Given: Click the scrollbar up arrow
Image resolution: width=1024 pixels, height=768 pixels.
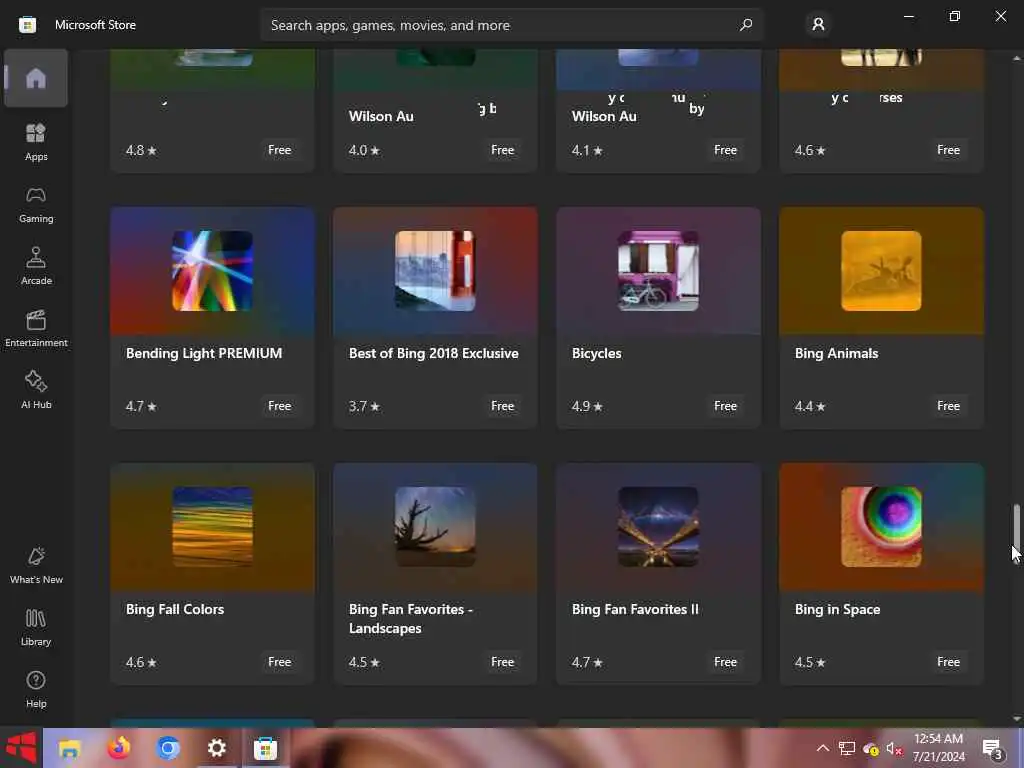Looking at the screenshot, I should pyautogui.click(x=1016, y=58).
